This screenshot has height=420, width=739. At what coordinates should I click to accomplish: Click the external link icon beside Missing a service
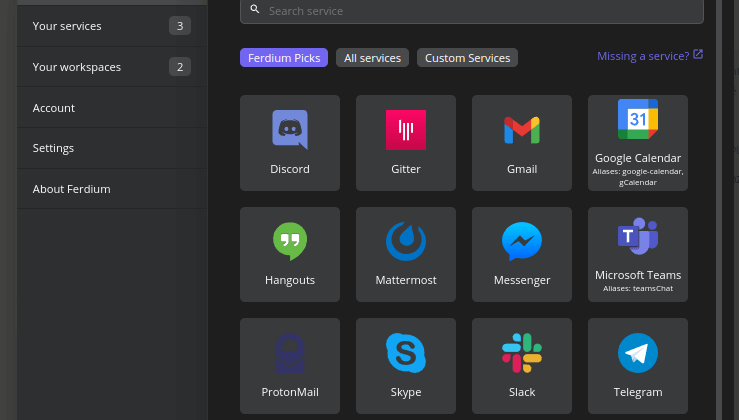(698, 55)
